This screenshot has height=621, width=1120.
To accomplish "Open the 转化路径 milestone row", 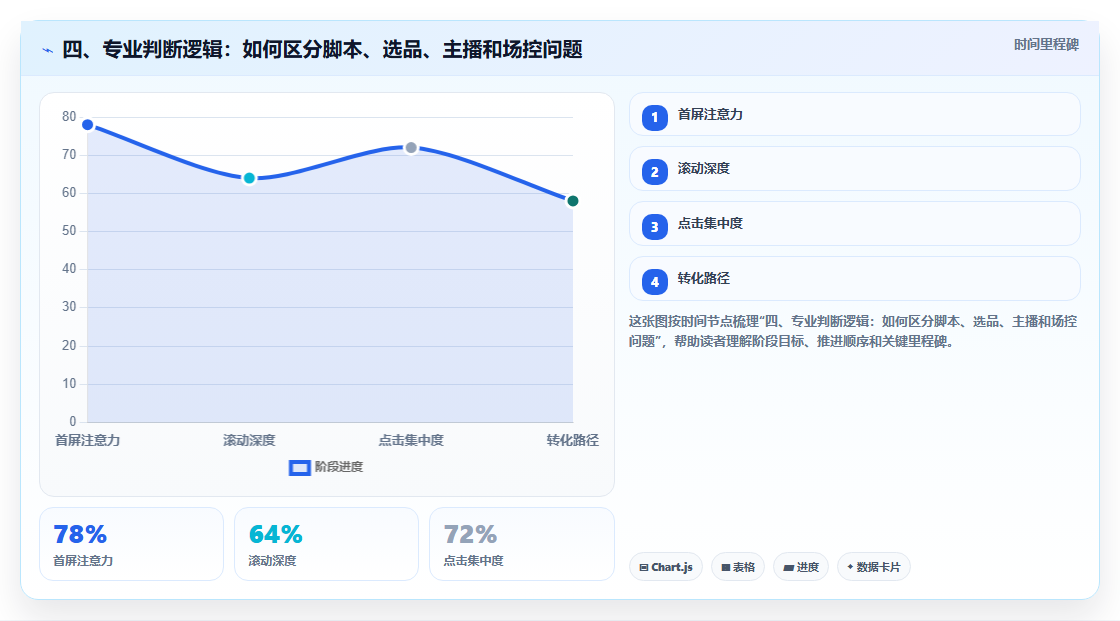I will pyautogui.click(x=854, y=279).
